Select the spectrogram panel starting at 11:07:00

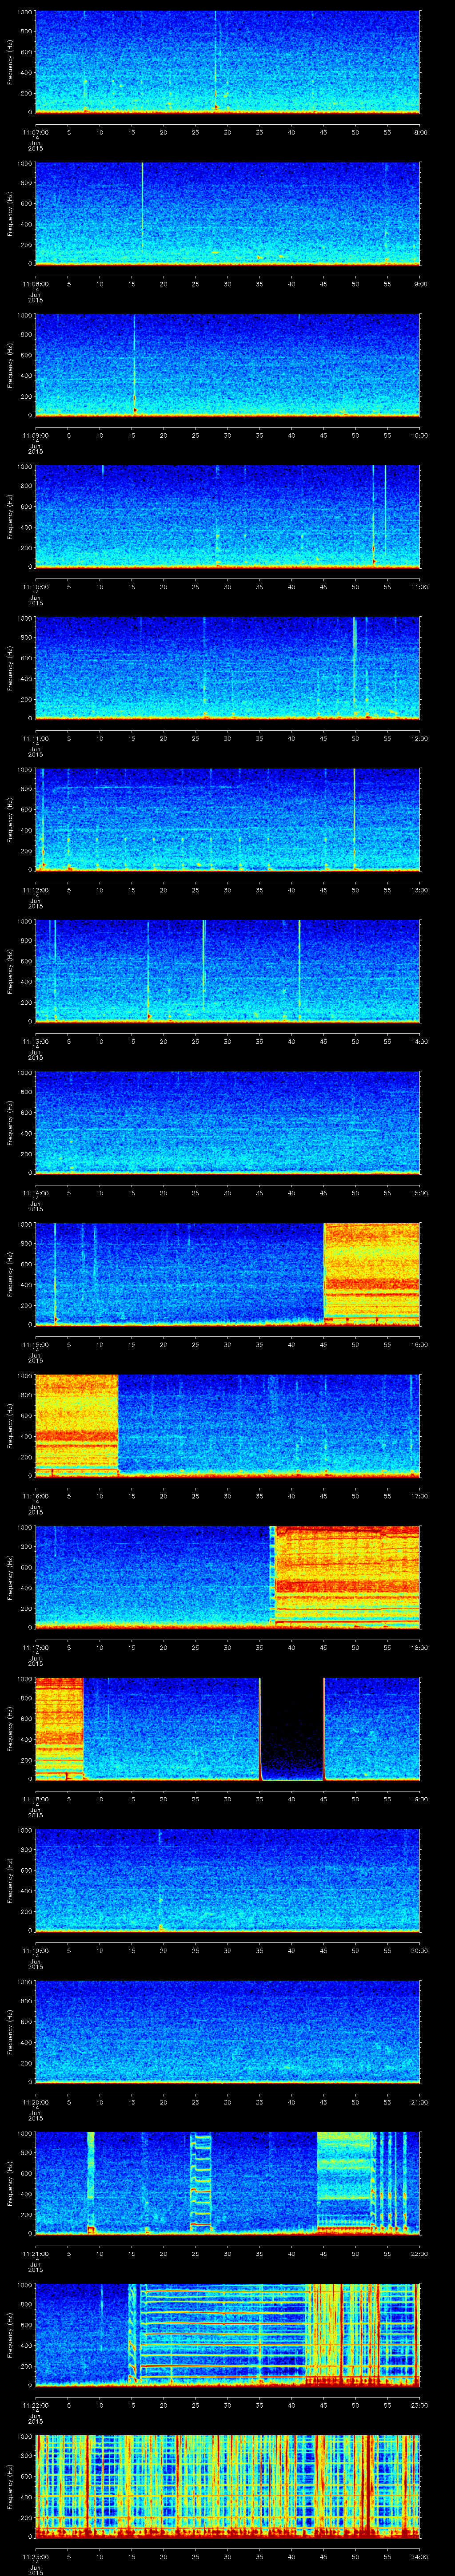click(227, 62)
